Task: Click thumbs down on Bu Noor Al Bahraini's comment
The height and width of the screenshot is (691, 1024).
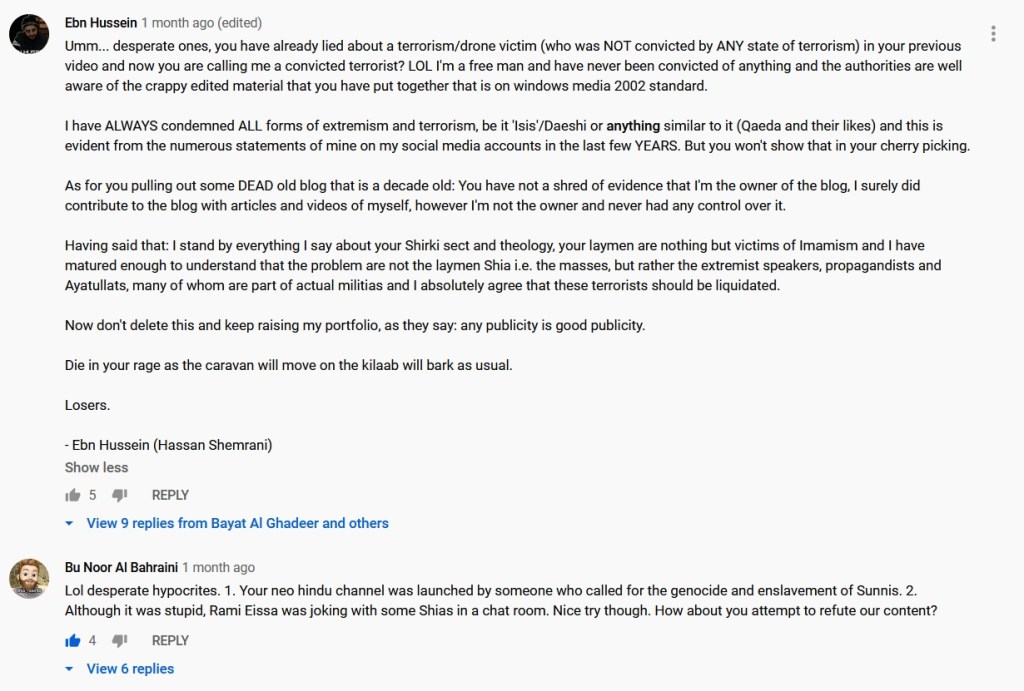Action: (120, 641)
